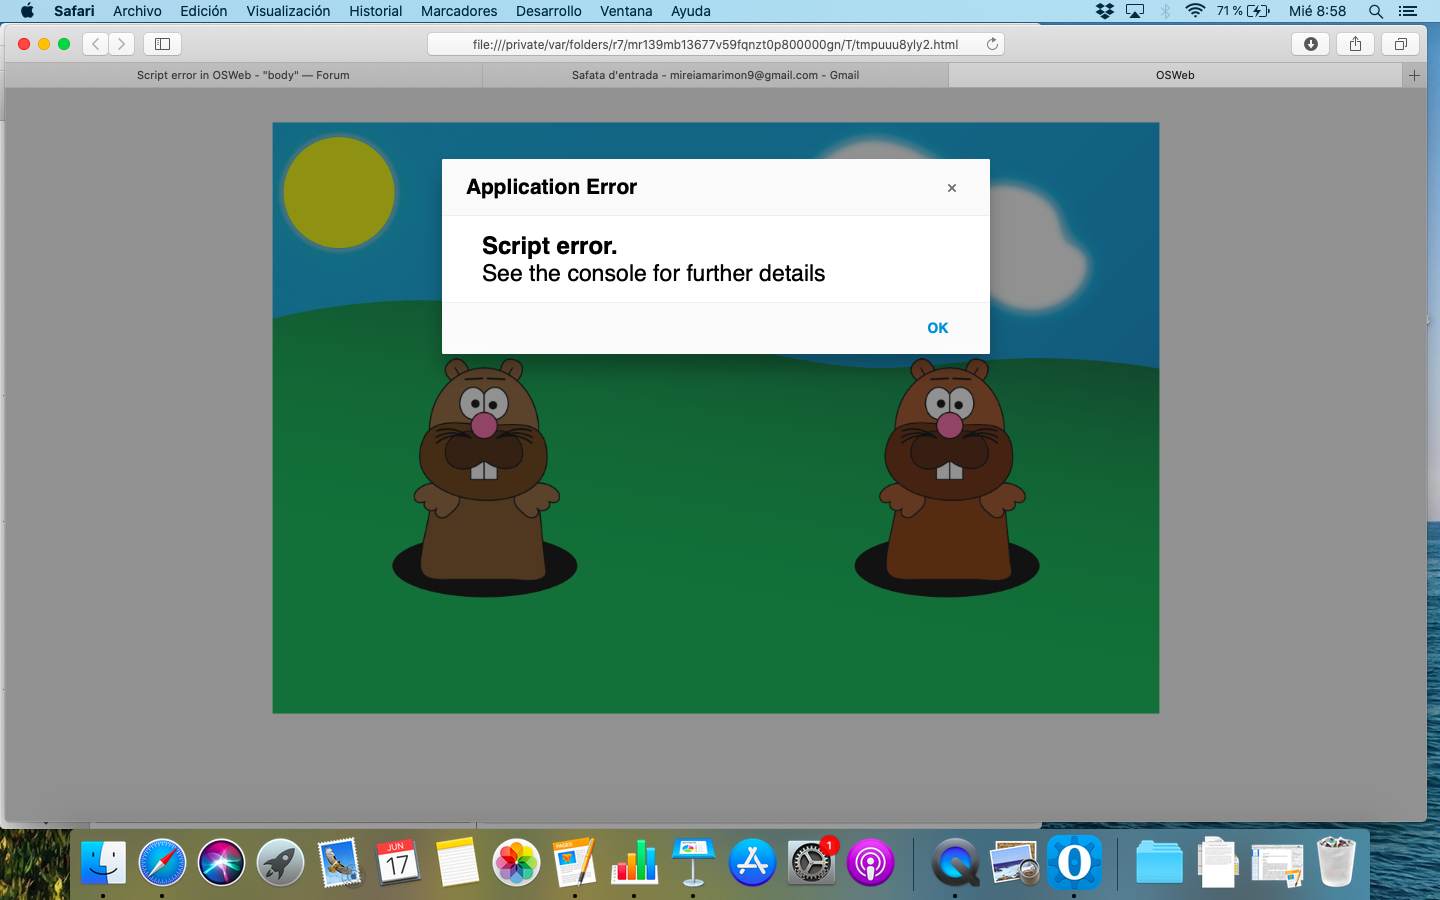Open the Apple menu
The width and height of the screenshot is (1440, 900).
27,11
